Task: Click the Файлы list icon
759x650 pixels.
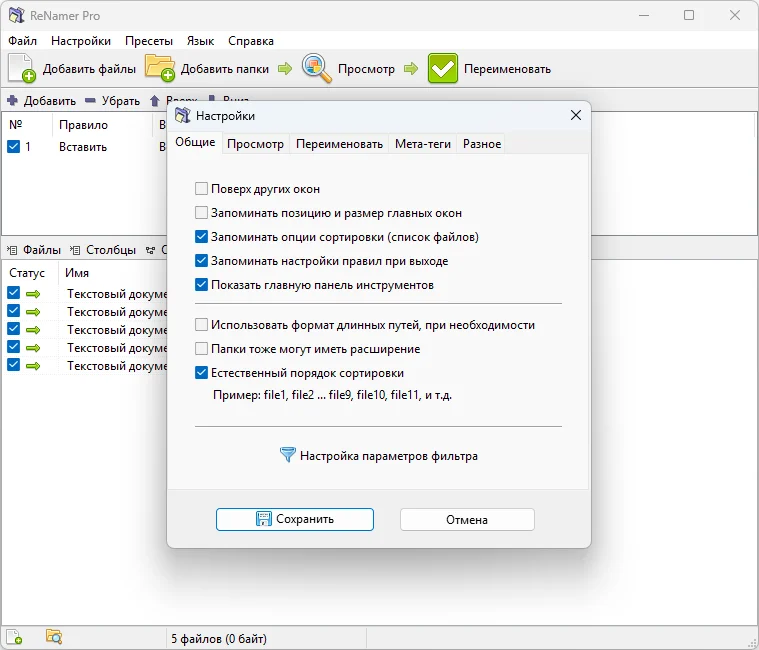Action: click(x=12, y=250)
